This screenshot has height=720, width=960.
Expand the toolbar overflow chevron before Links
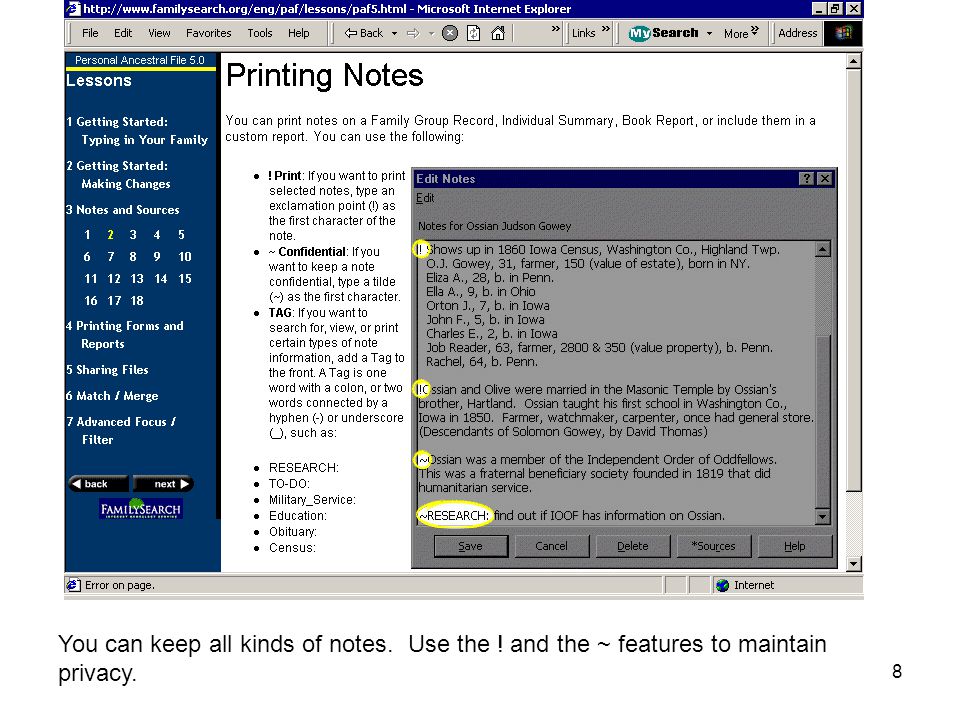[555, 29]
